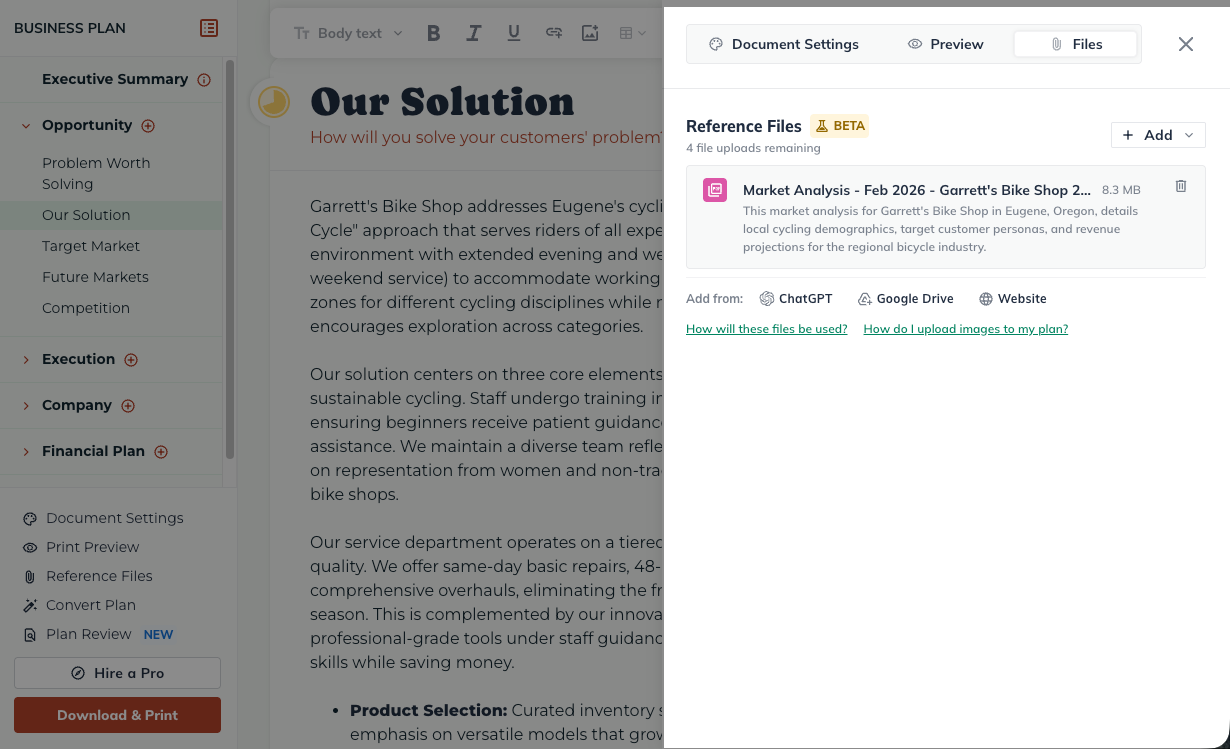Image resolution: width=1230 pixels, height=749 pixels.
Task: Add a file from Google Drive
Action: [905, 299]
